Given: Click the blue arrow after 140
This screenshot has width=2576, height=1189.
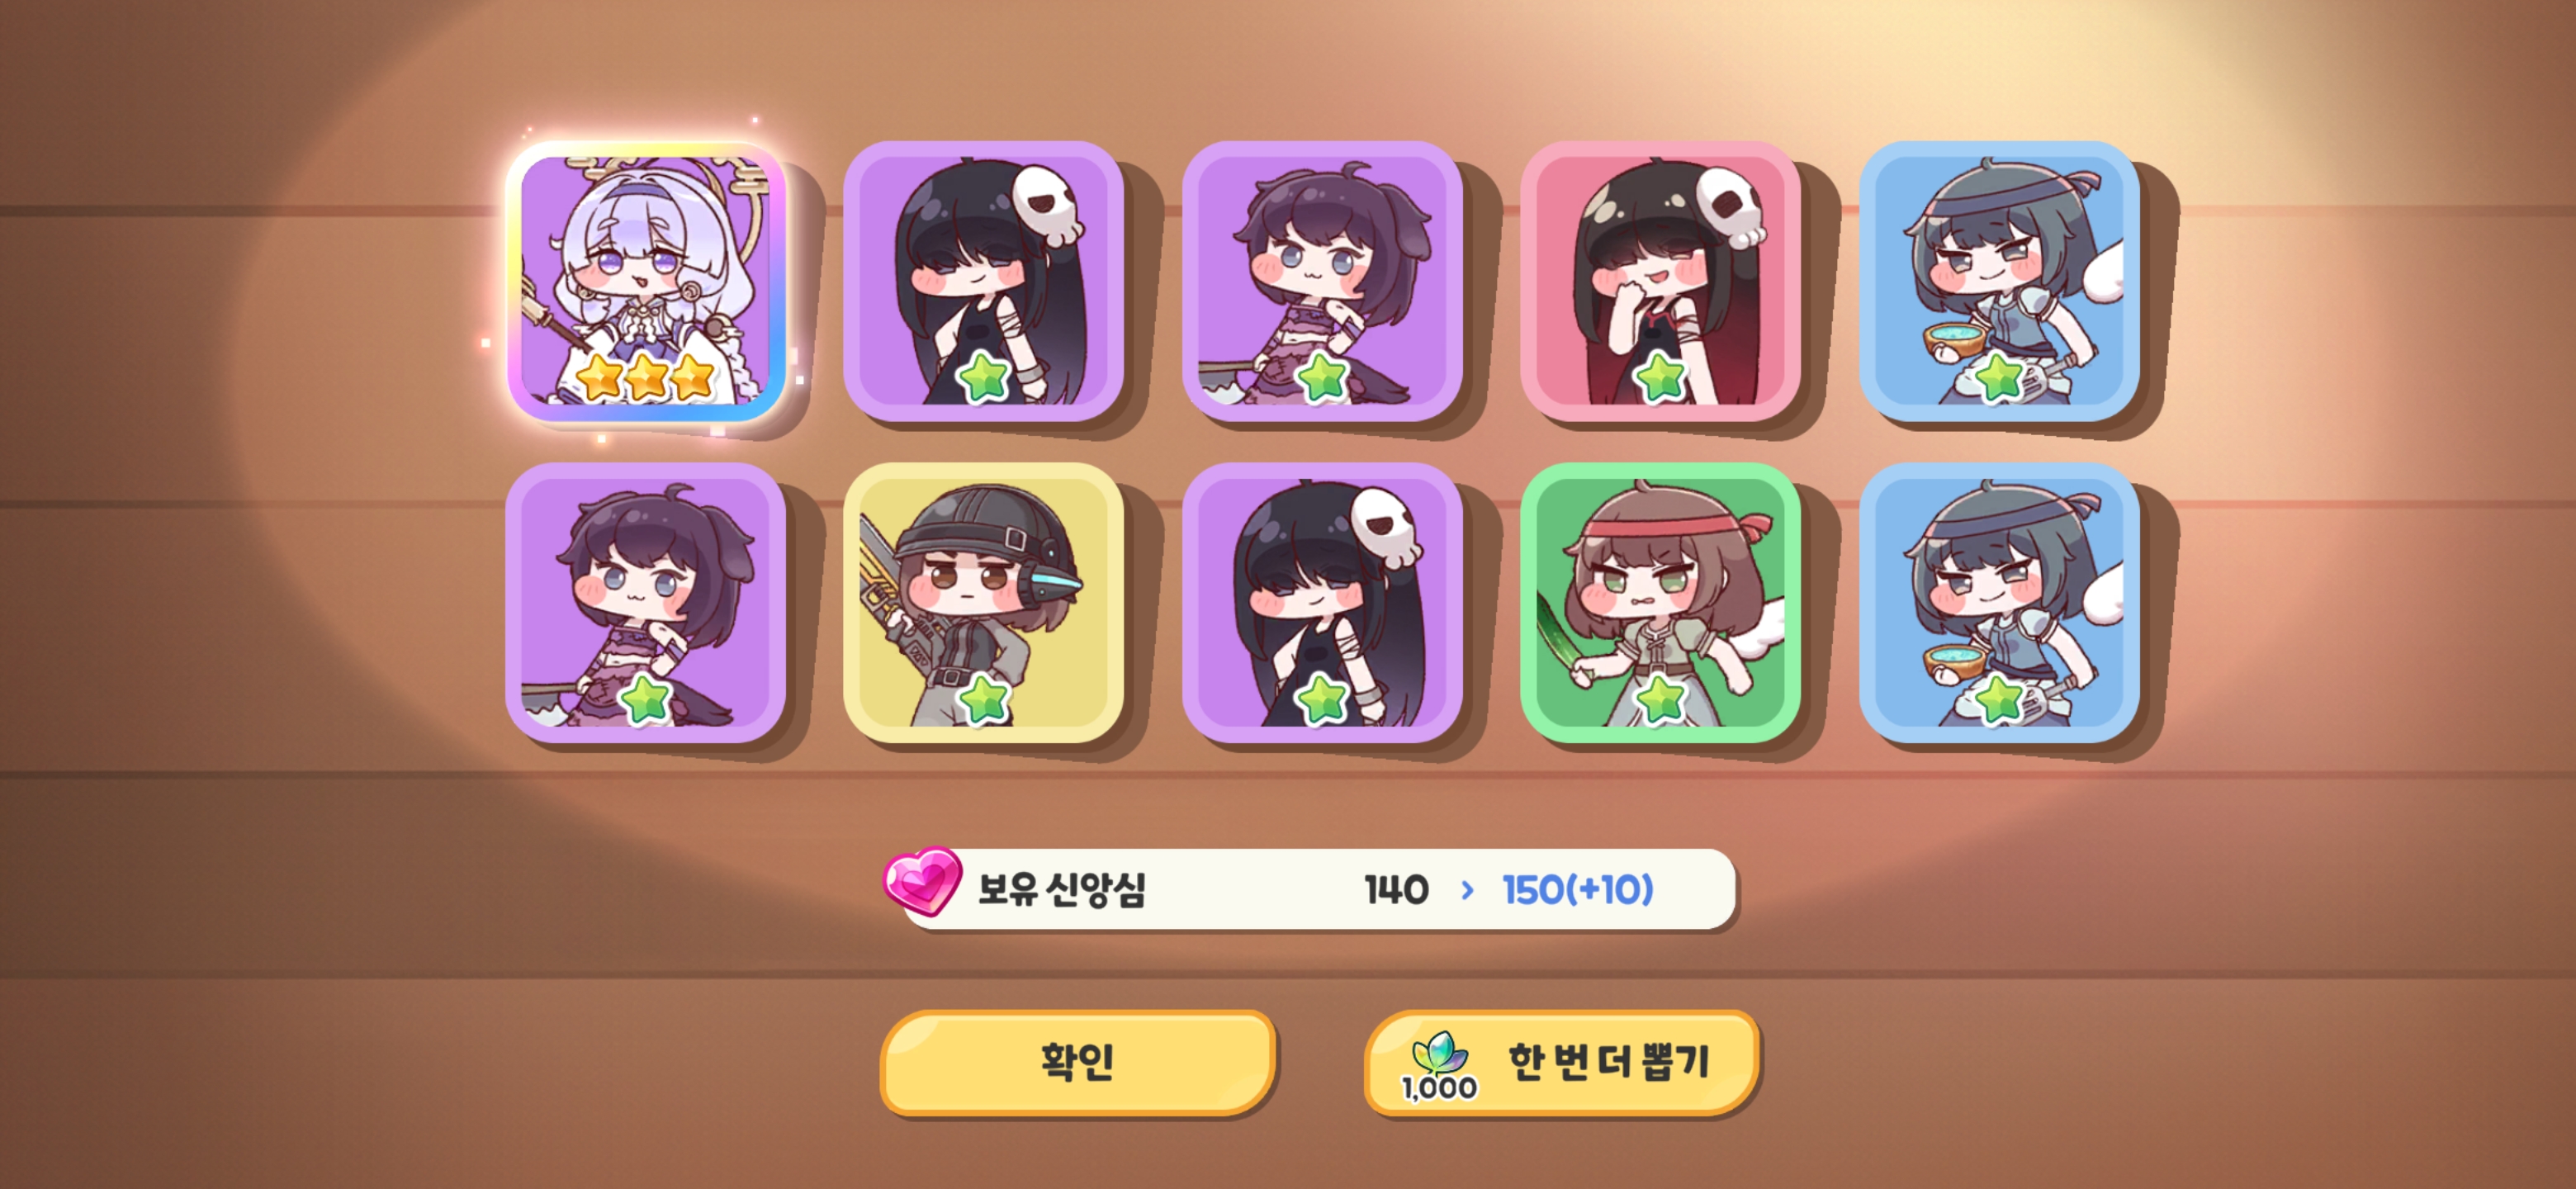Looking at the screenshot, I should [1467, 889].
